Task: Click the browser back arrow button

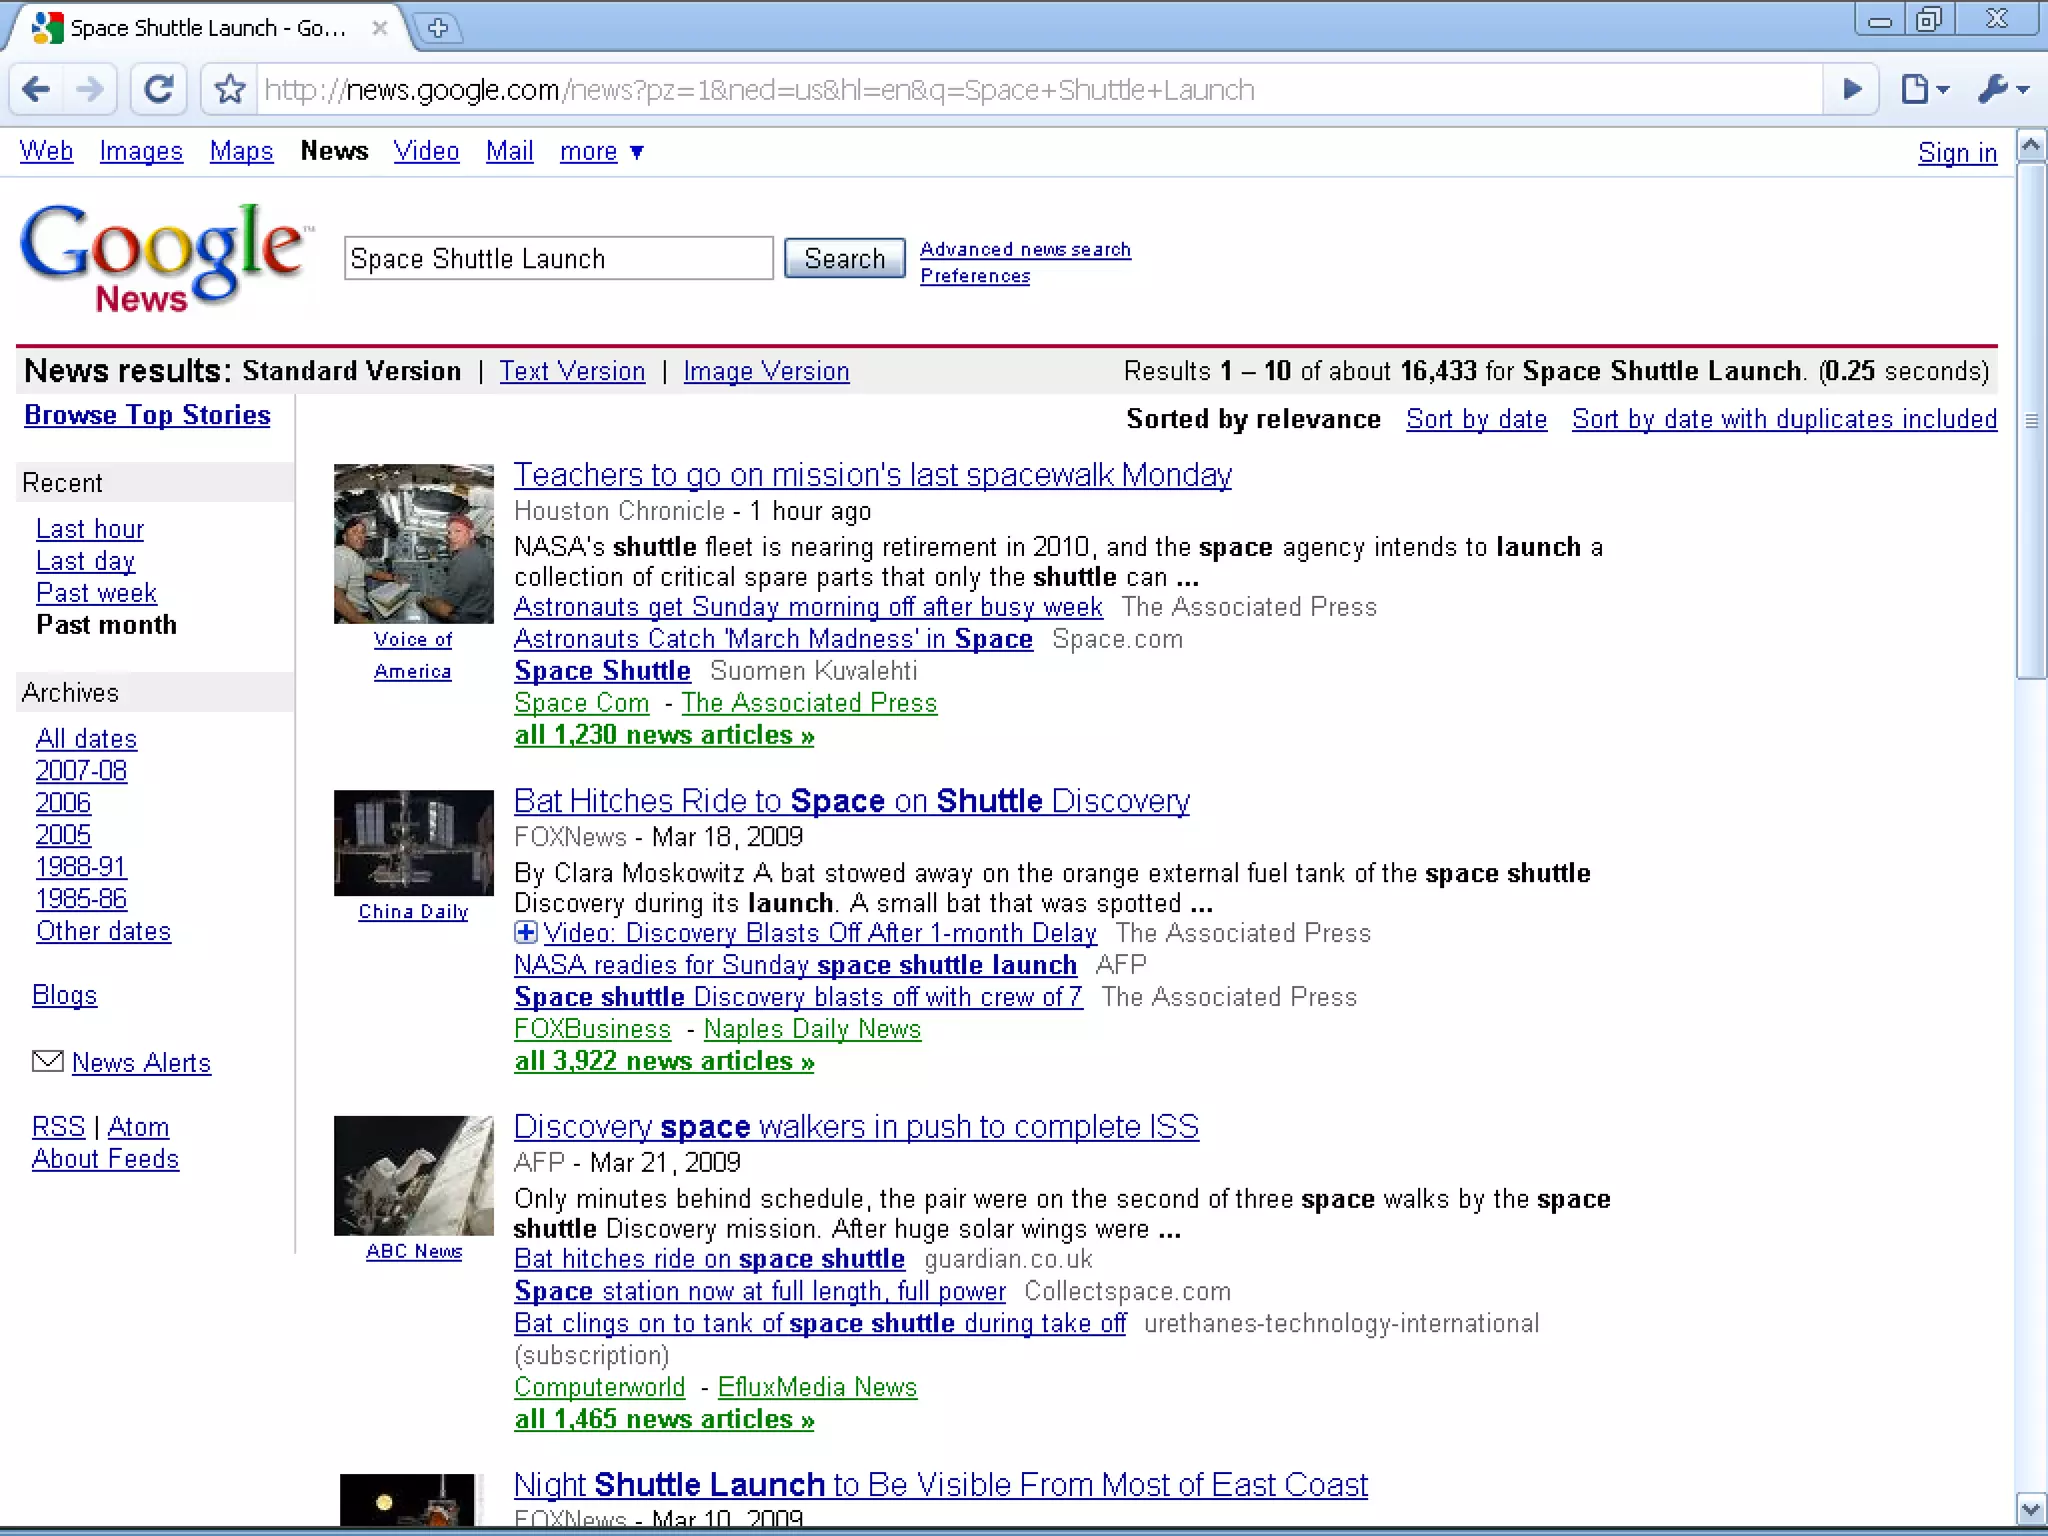Action: point(36,90)
